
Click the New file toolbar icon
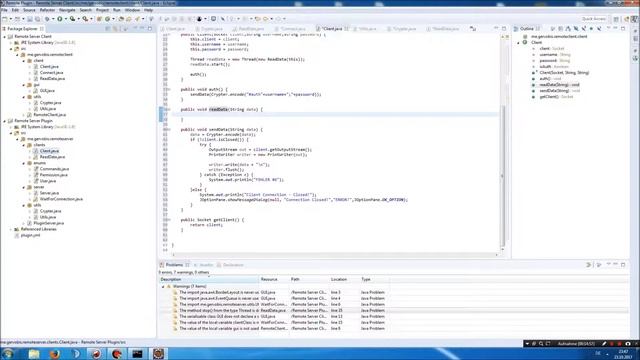coord(5,19)
